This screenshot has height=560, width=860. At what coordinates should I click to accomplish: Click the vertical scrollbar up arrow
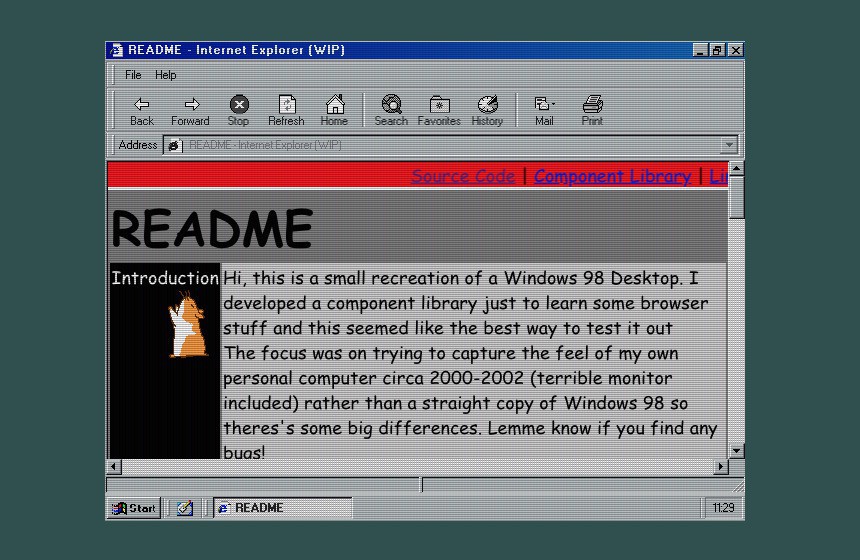tap(737, 169)
